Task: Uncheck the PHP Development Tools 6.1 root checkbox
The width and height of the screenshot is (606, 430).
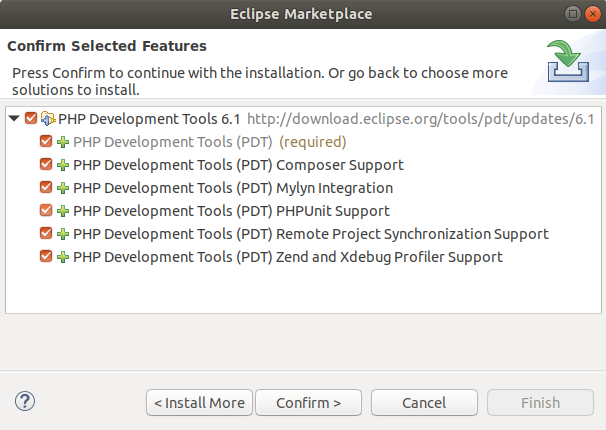Action: pyautogui.click(x=31, y=118)
